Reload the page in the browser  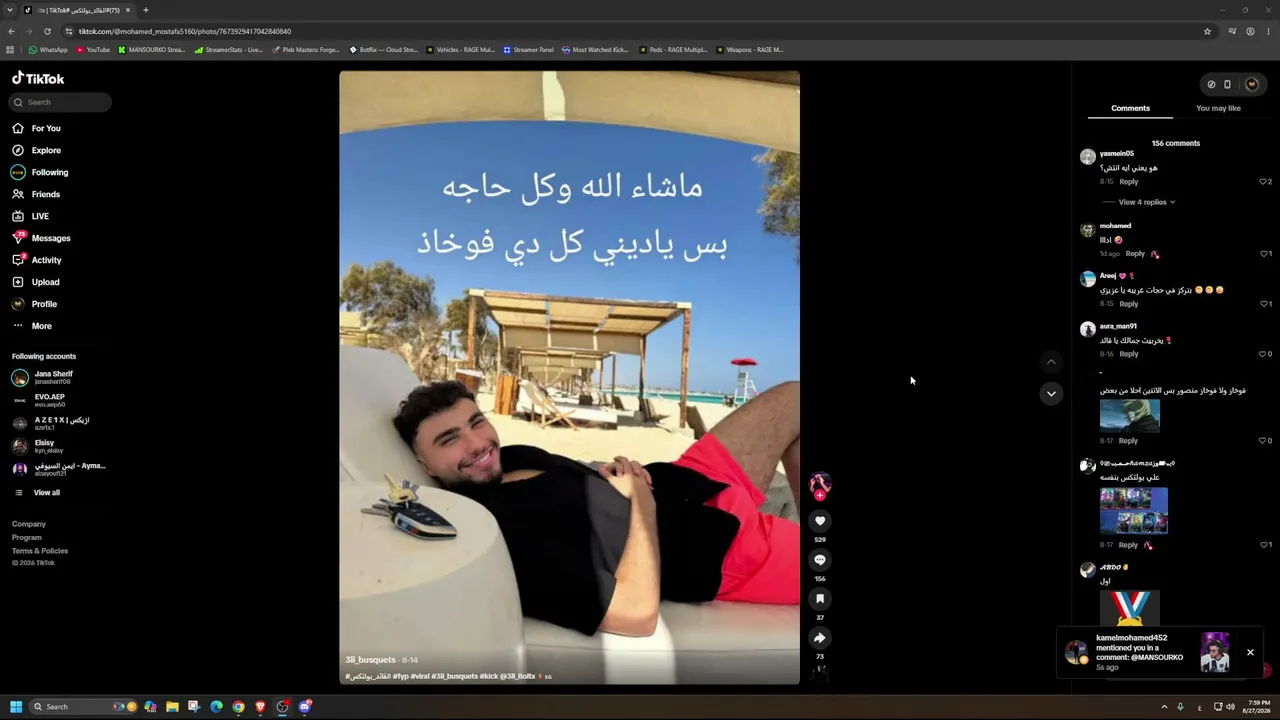pyautogui.click(x=47, y=31)
